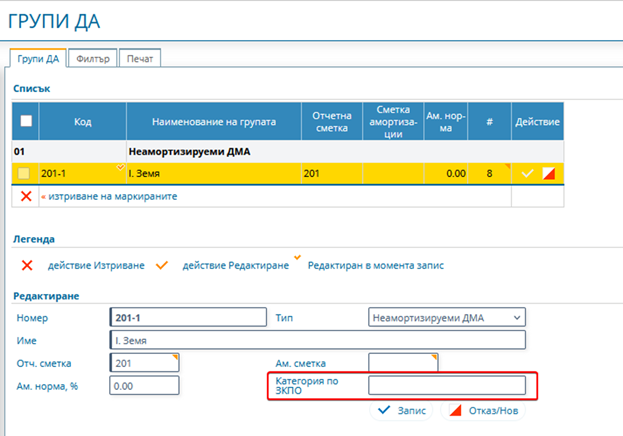Click the legend text действие Редактиране

[236, 265]
